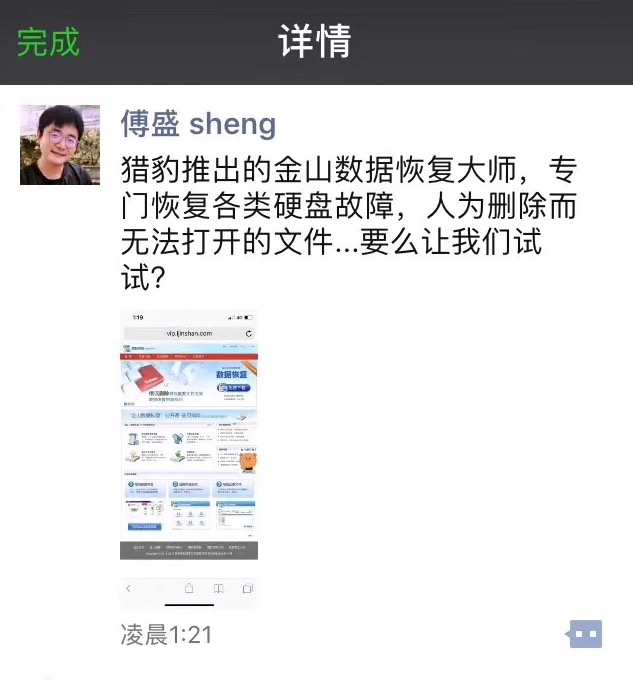This screenshot has height=680, width=633.
Task: Click the post text about 金山数据恢复大师
Action: click(x=349, y=223)
